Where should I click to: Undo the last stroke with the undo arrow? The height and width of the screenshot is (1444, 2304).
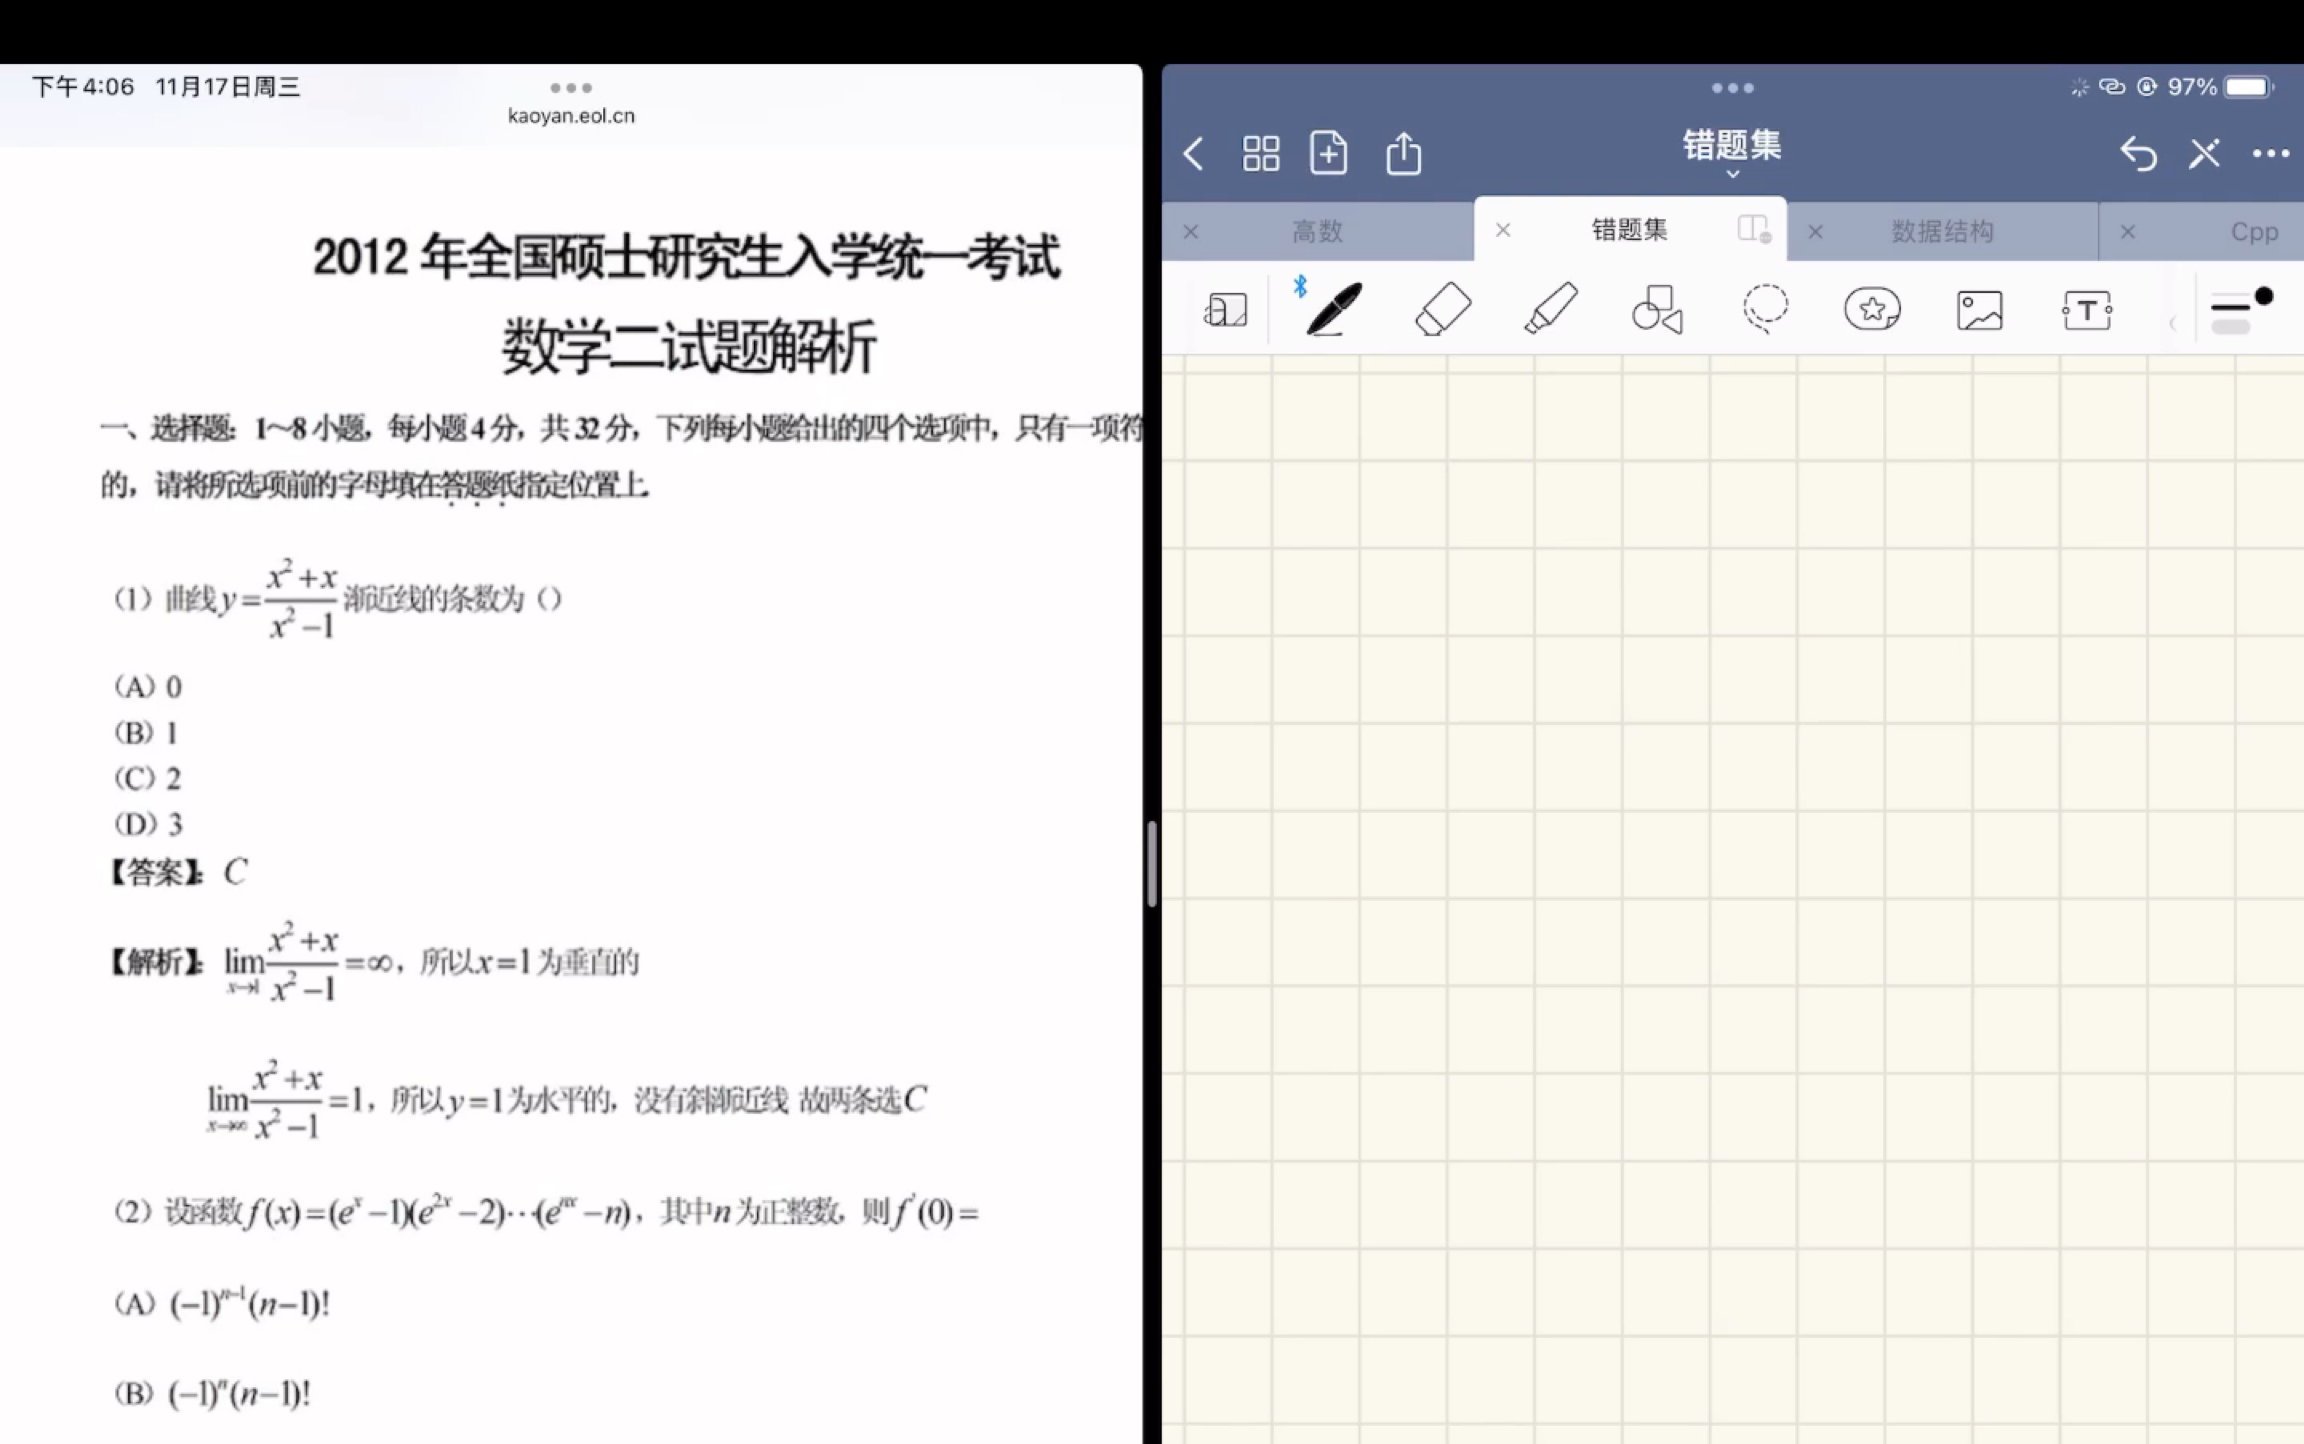(x=2138, y=154)
